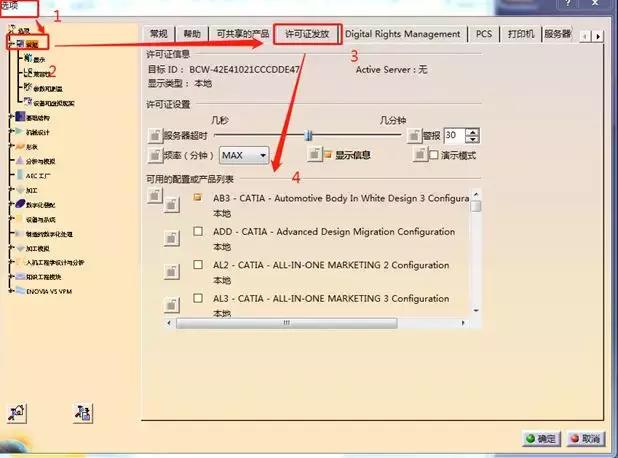Image resolution: width=618 pixels, height=458 pixels.
Task: Switch to the Digital Rights Management tab
Action: 403,34
